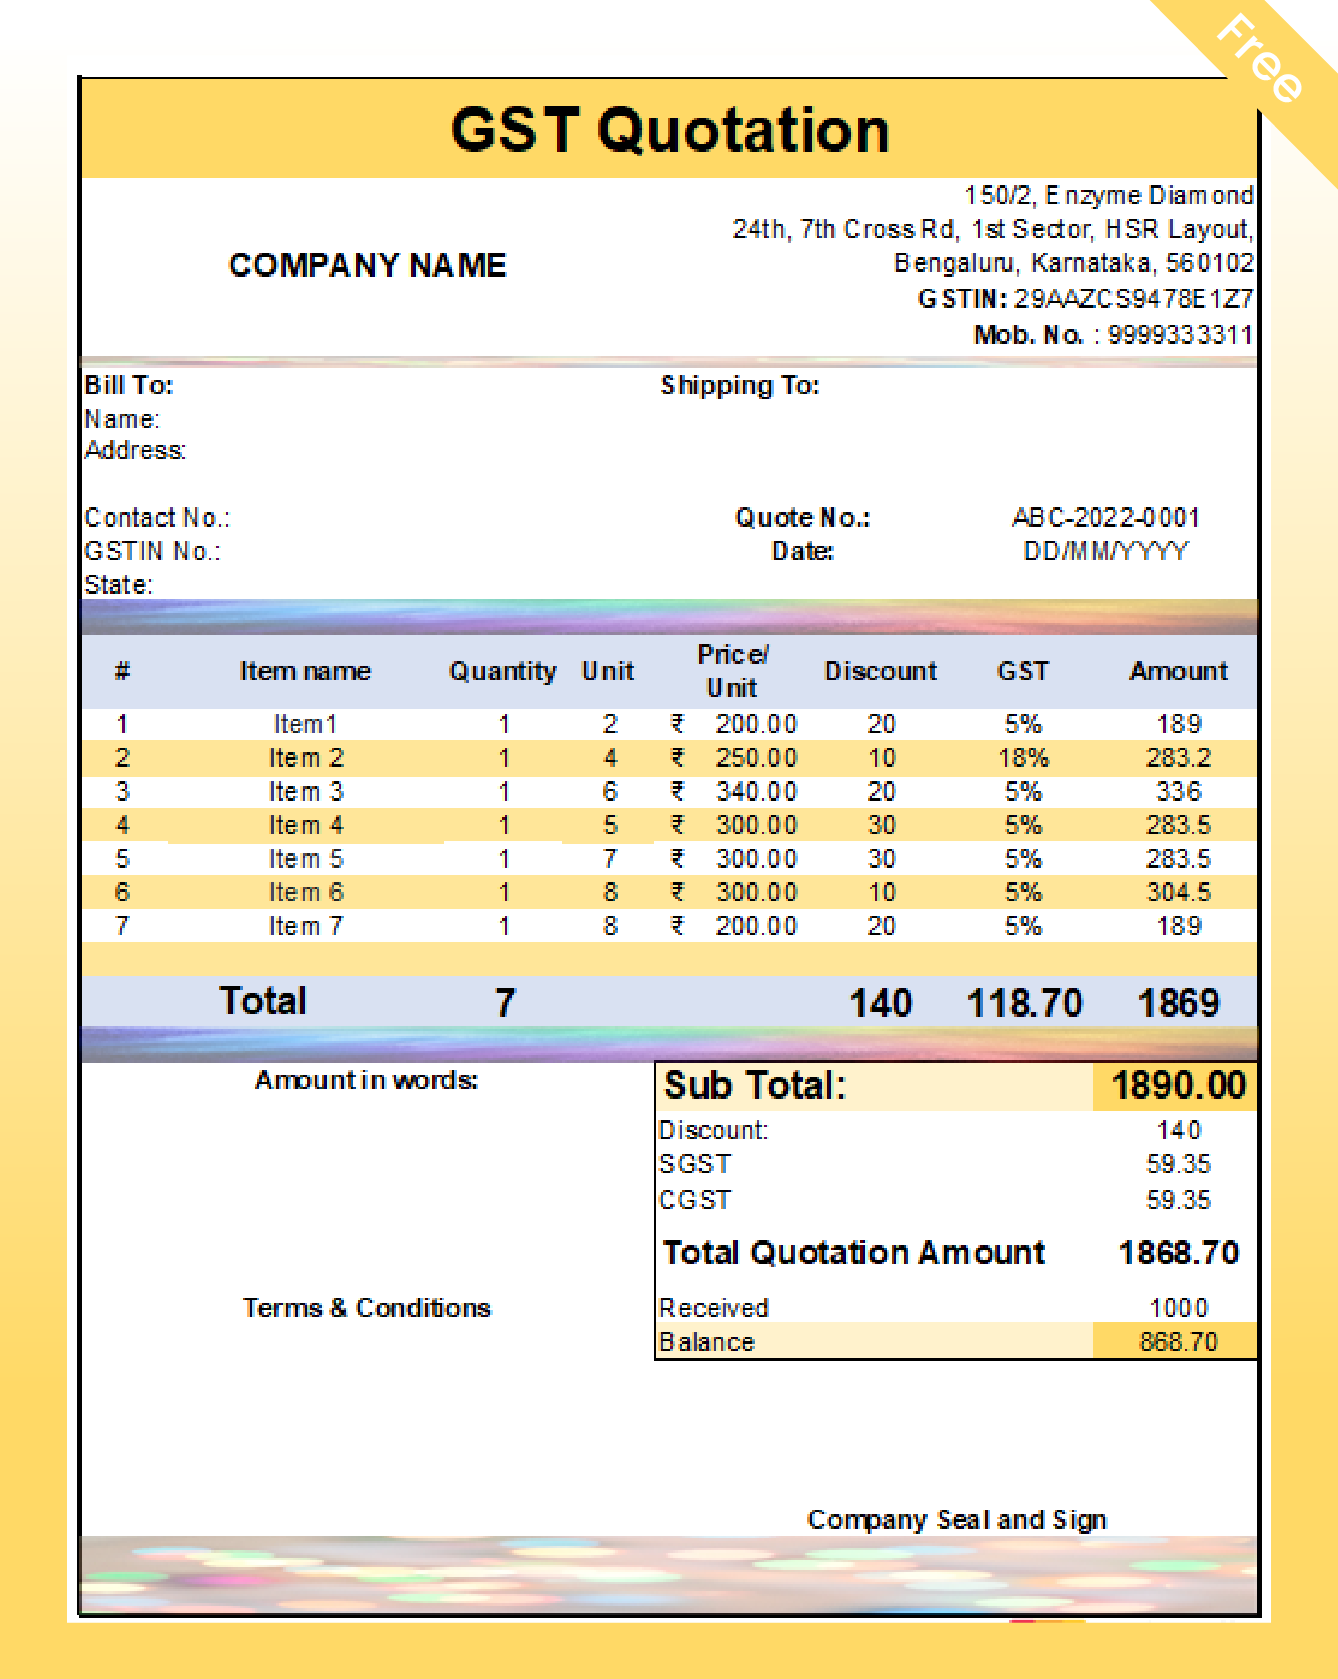Click the 283.2 amount cell

pos(1179,758)
